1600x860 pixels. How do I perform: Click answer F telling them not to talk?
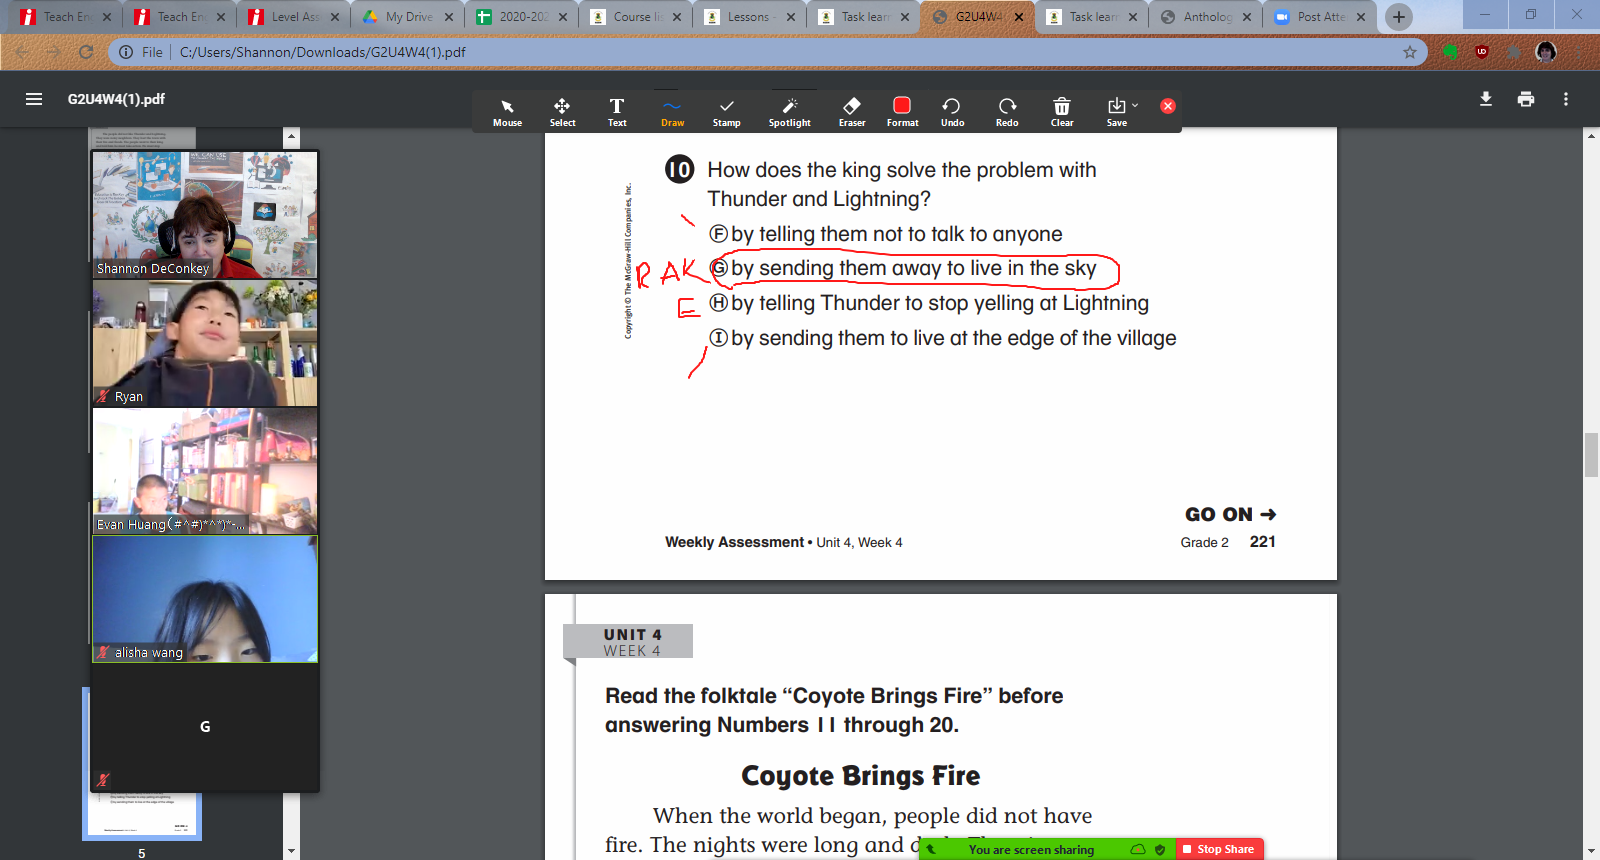tap(886, 234)
